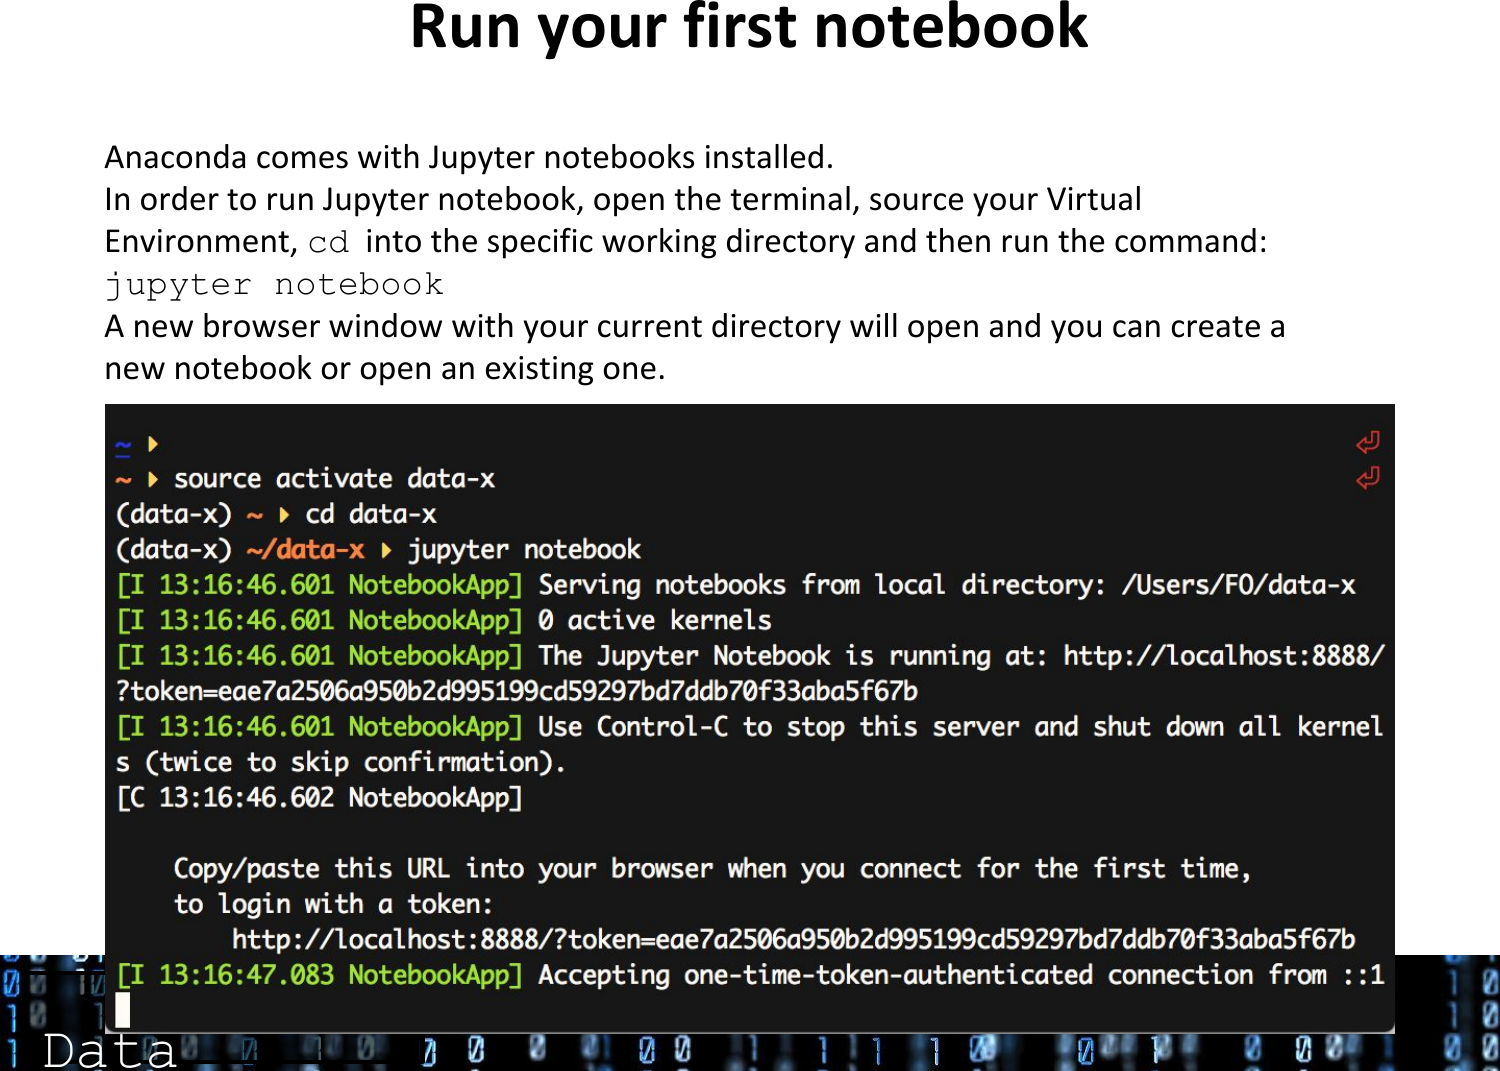1500x1071 pixels.
Task: Click the 'Run your first notebook' slide title
Action: [748, 27]
